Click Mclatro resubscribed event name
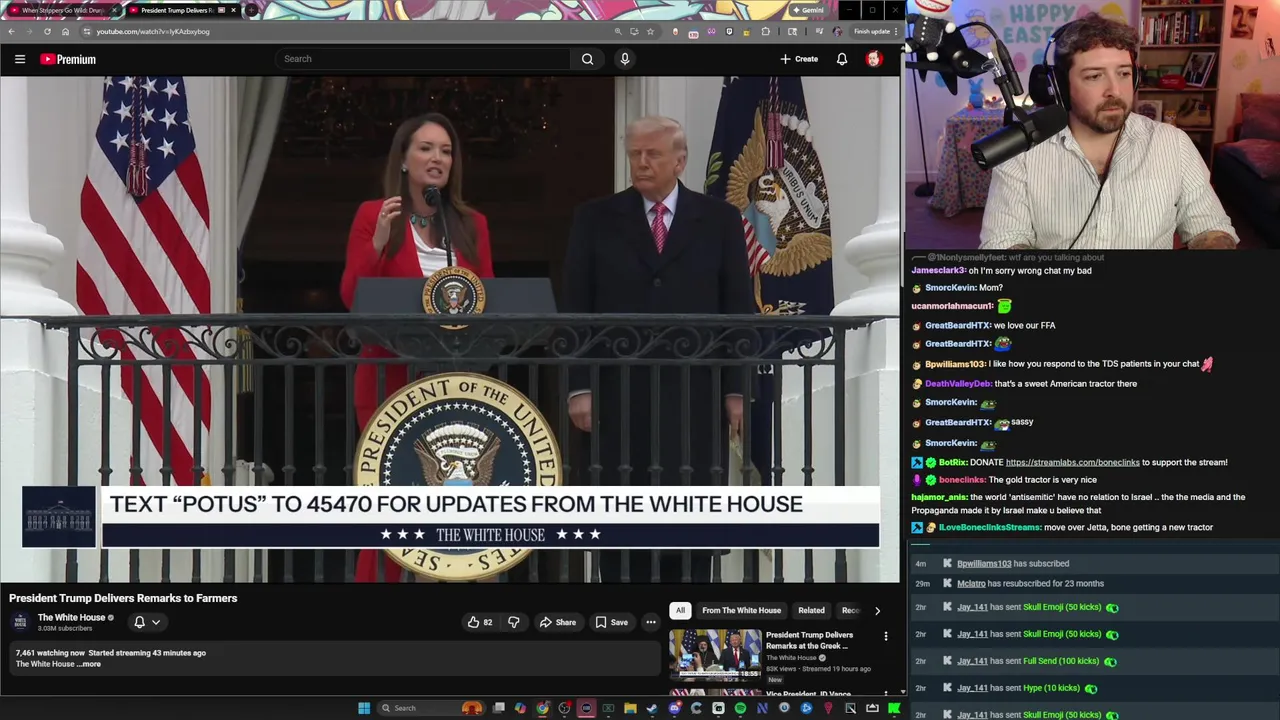The height and width of the screenshot is (720, 1280). point(971,583)
